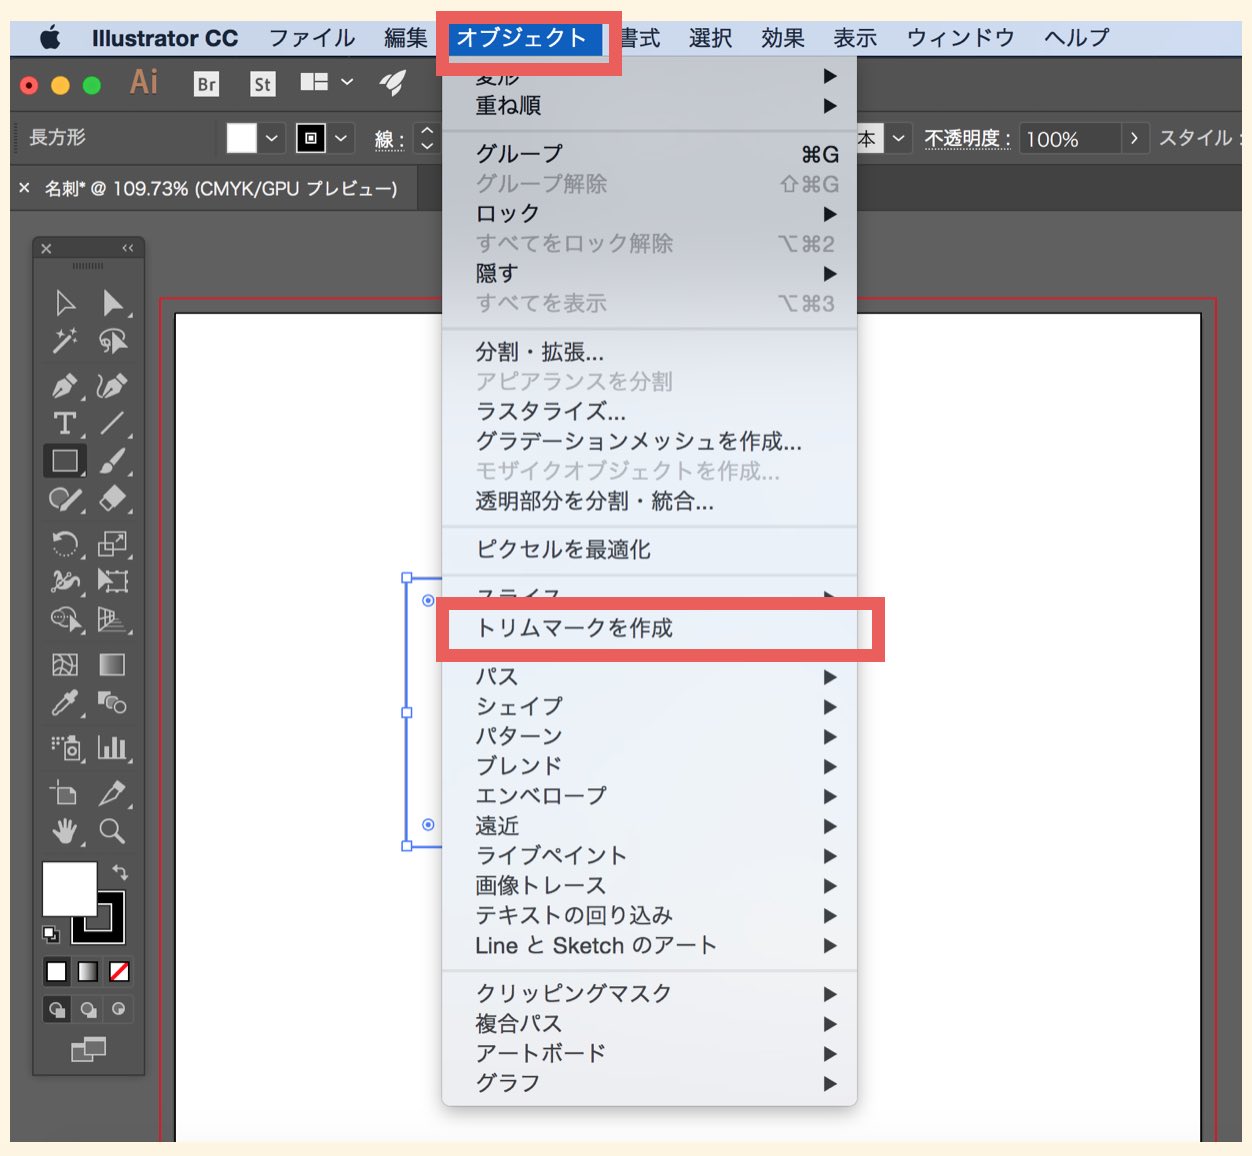Enable Draw Normal mode
Viewport: 1252px width, 1156px height.
[x=57, y=1009]
